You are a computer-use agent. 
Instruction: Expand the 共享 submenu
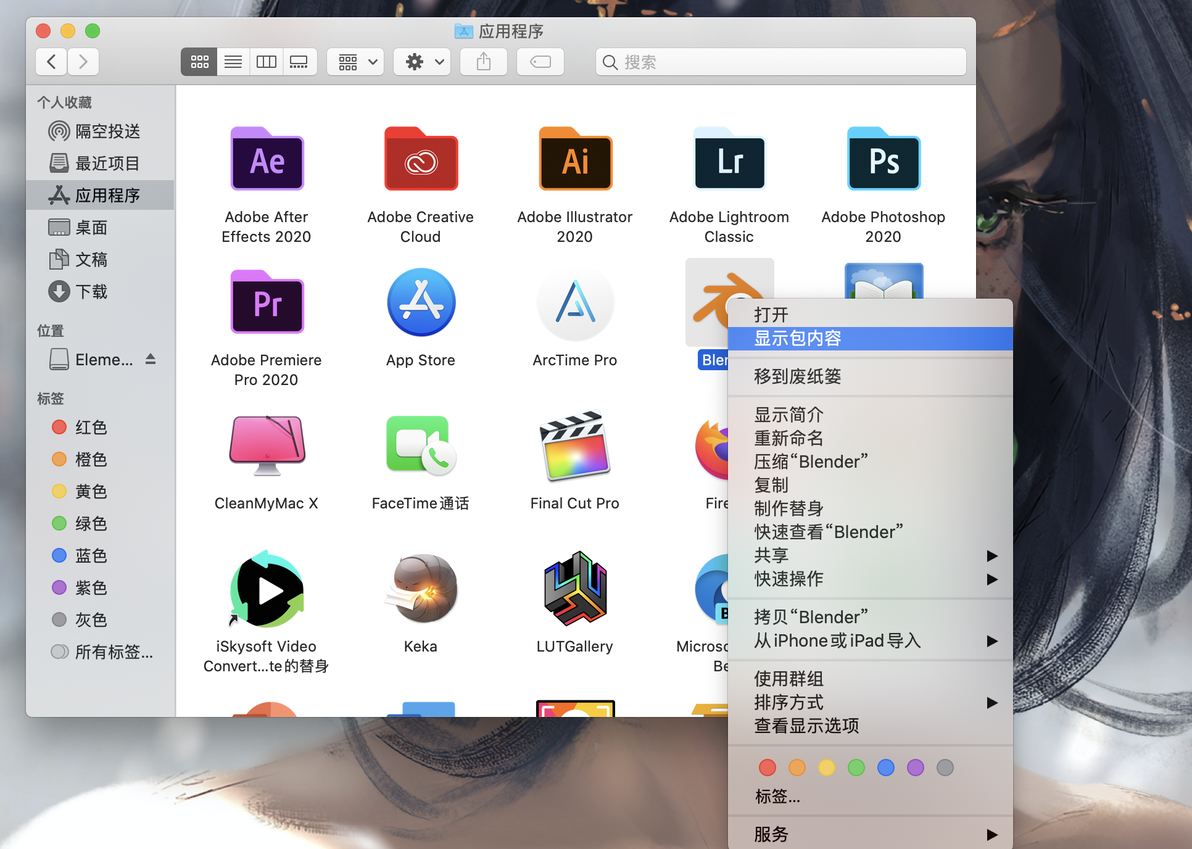pyautogui.click(x=870, y=556)
